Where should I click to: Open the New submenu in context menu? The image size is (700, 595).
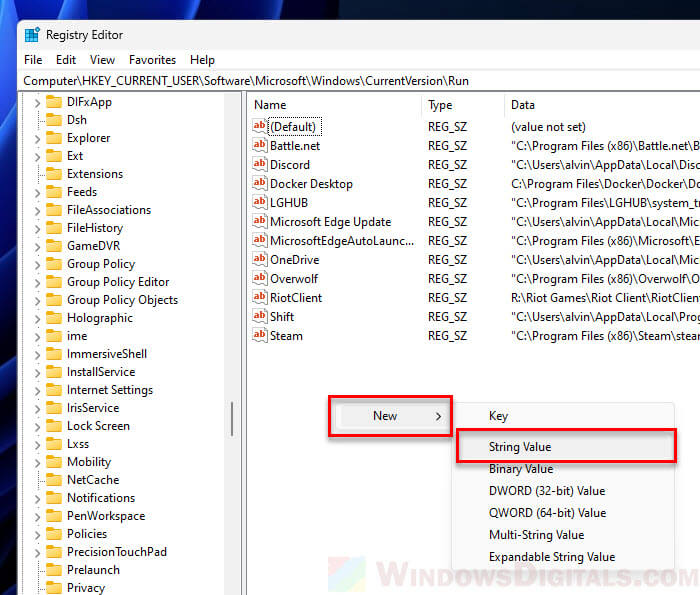point(390,416)
